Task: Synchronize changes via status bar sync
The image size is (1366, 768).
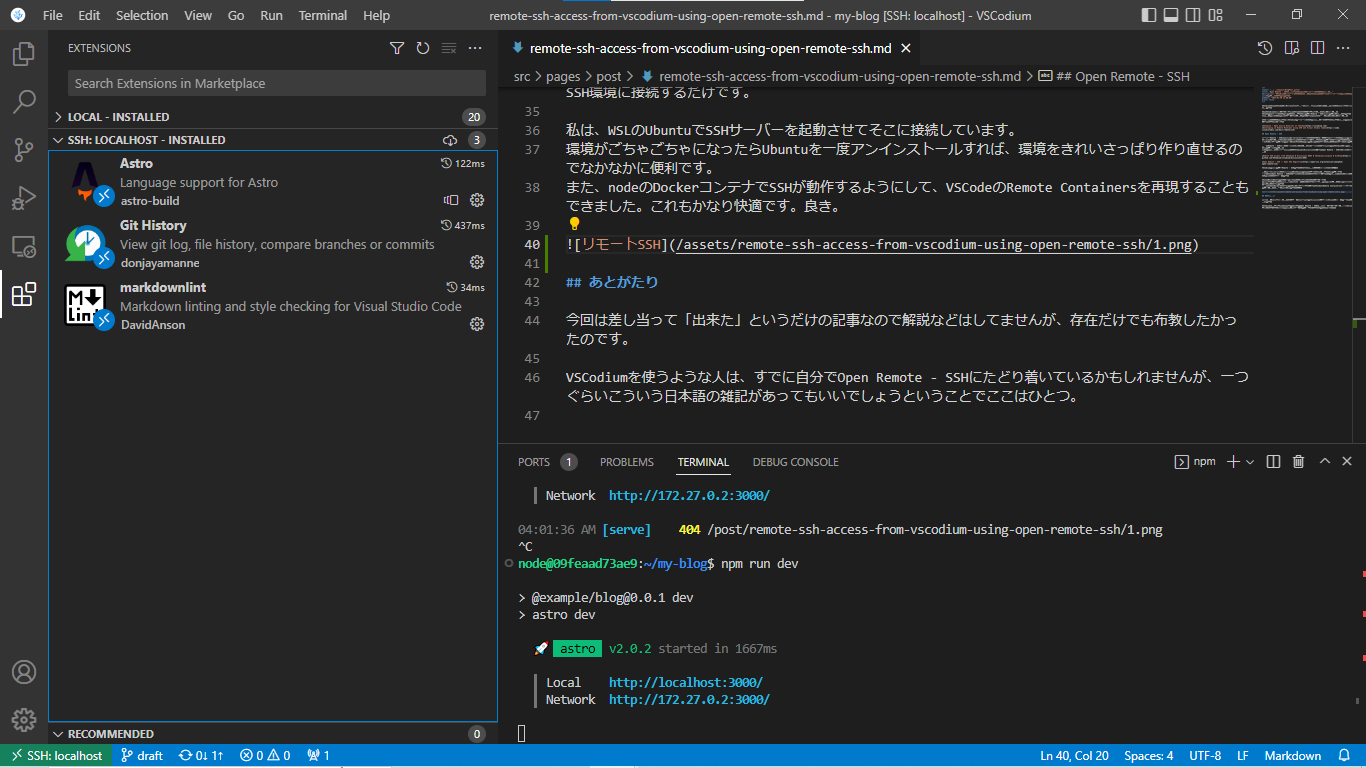Action: [x=201, y=756]
